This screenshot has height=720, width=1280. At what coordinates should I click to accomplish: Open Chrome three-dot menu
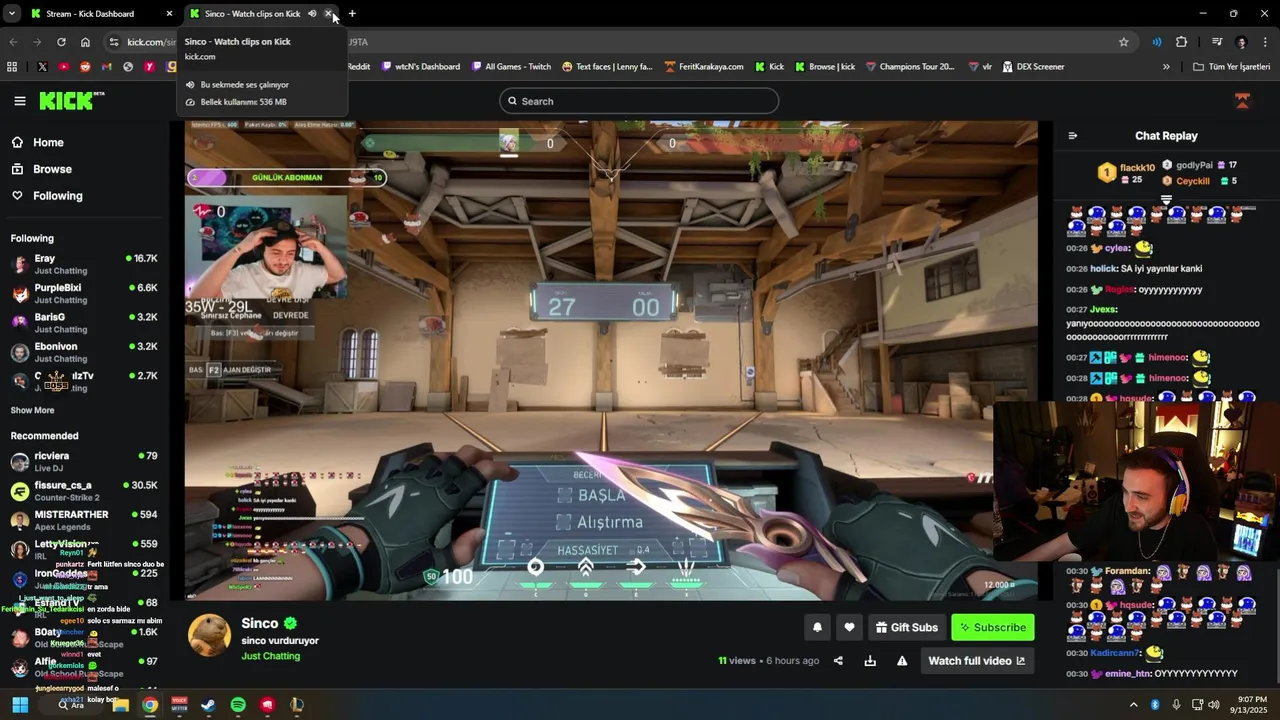pyautogui.click(x=1266, y=42)
